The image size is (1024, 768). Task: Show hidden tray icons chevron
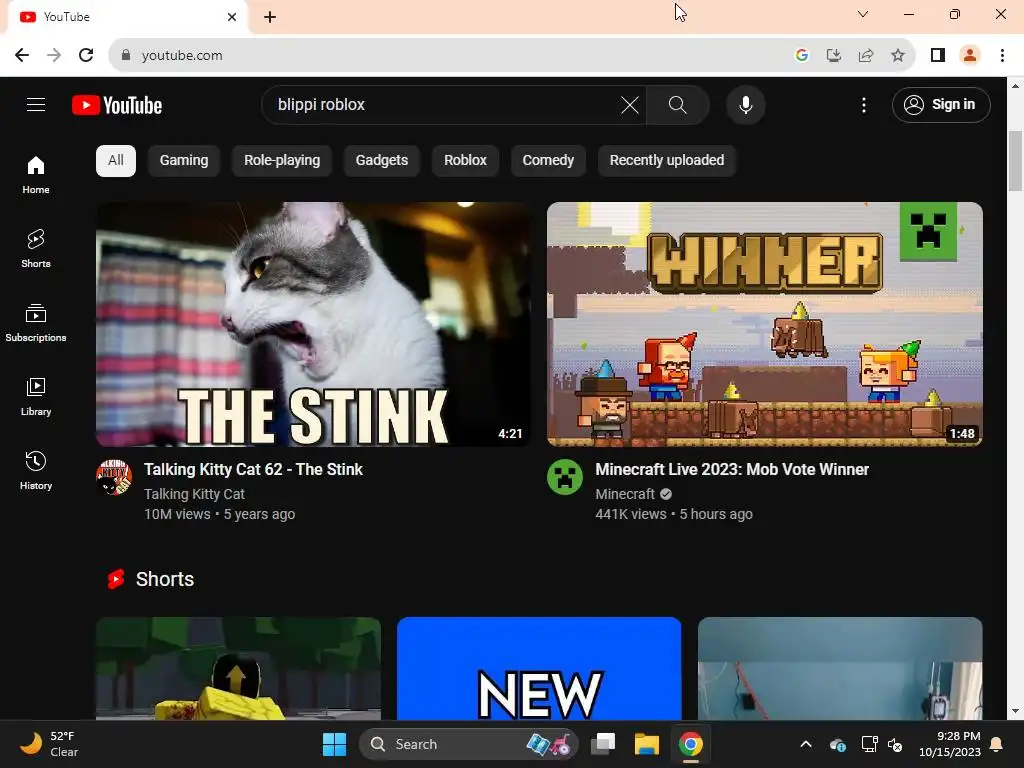coord(806,744)
